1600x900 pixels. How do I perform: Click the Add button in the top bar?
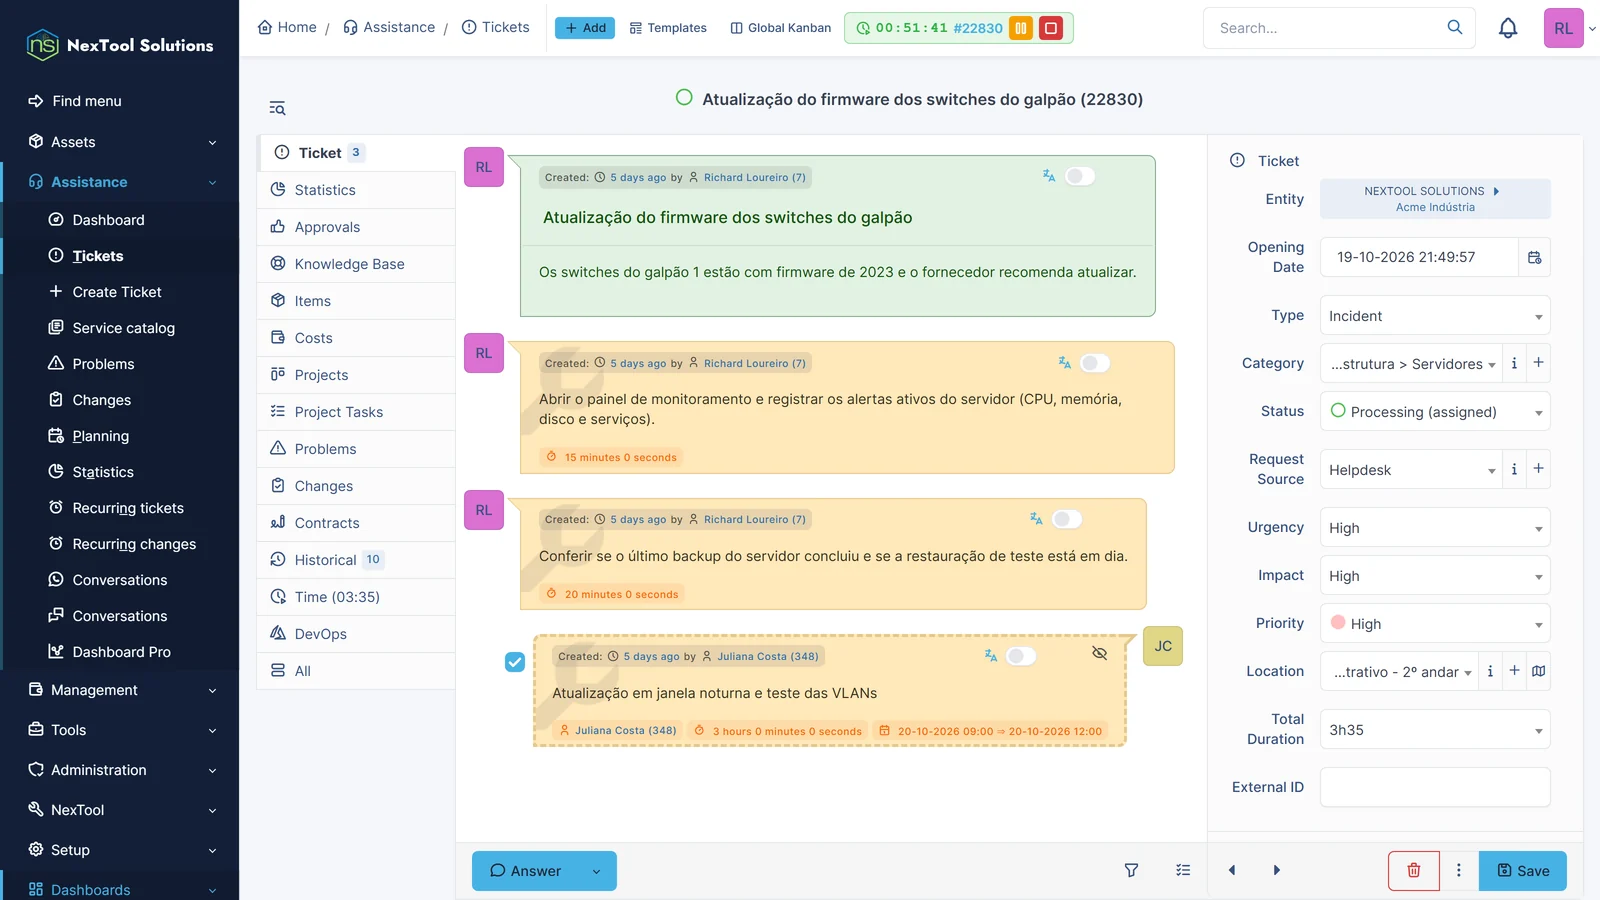(585, 28)
